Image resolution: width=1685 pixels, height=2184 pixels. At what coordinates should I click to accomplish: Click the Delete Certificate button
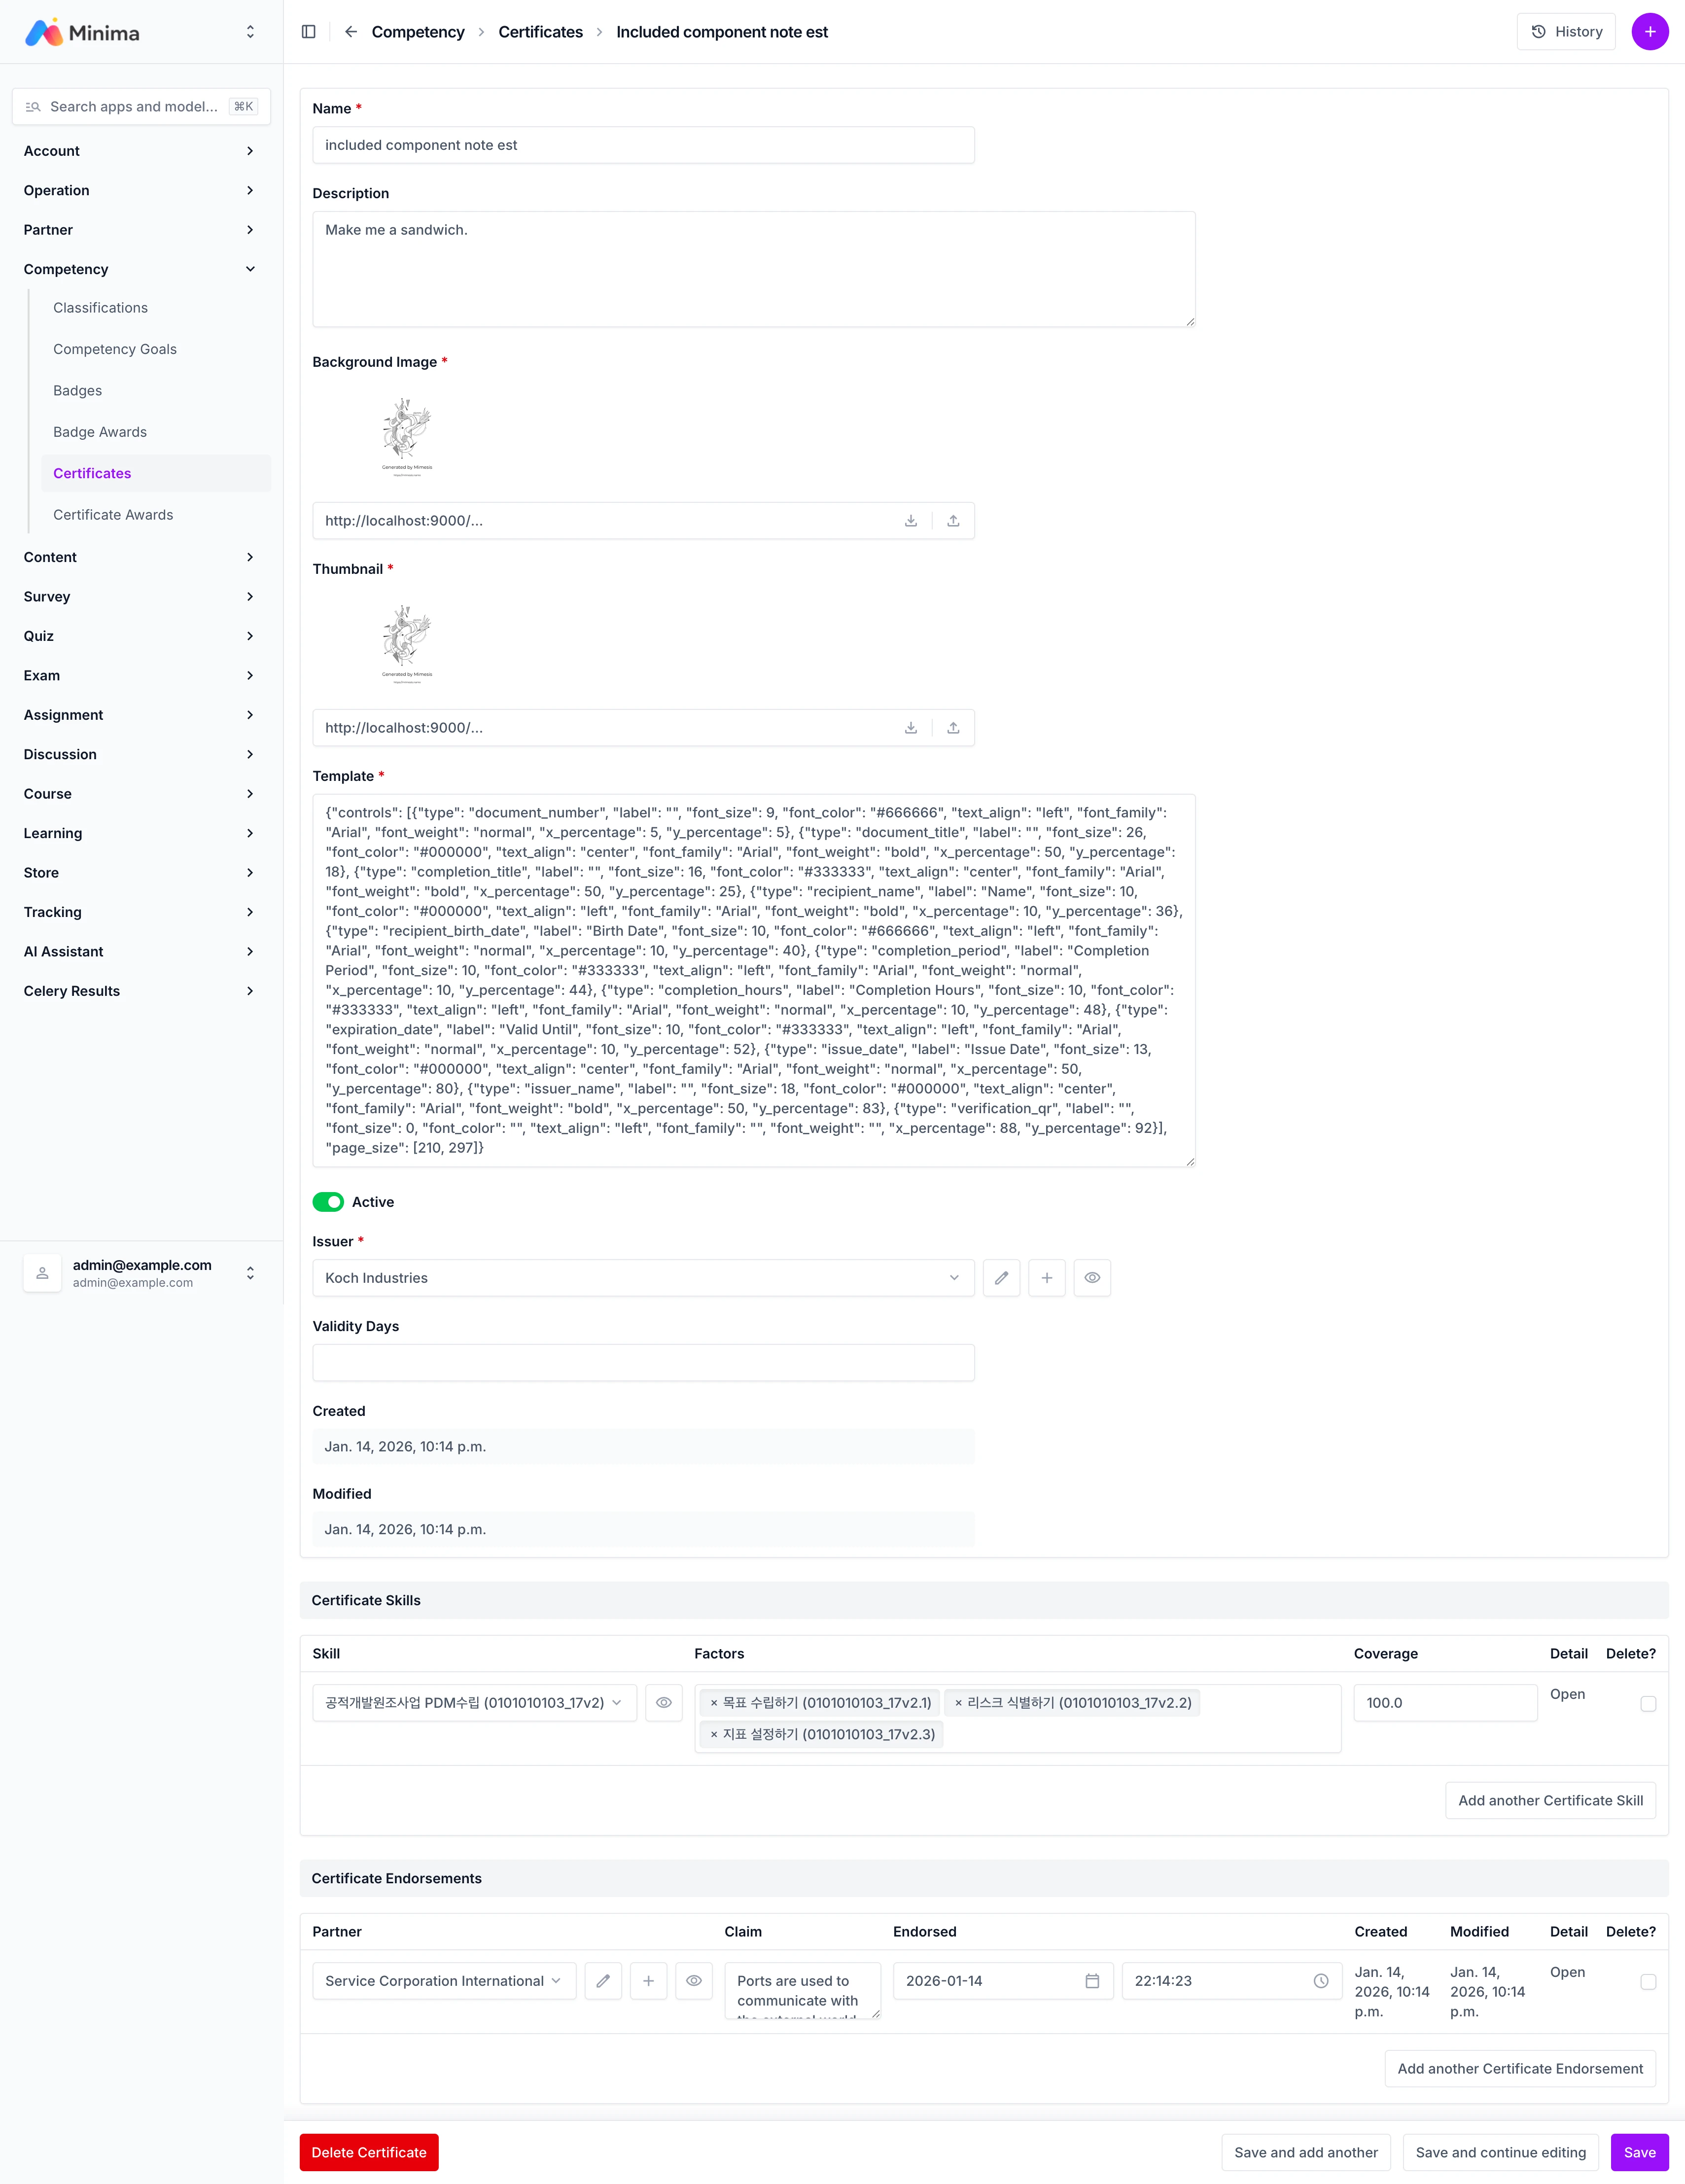pos(368,2153)
